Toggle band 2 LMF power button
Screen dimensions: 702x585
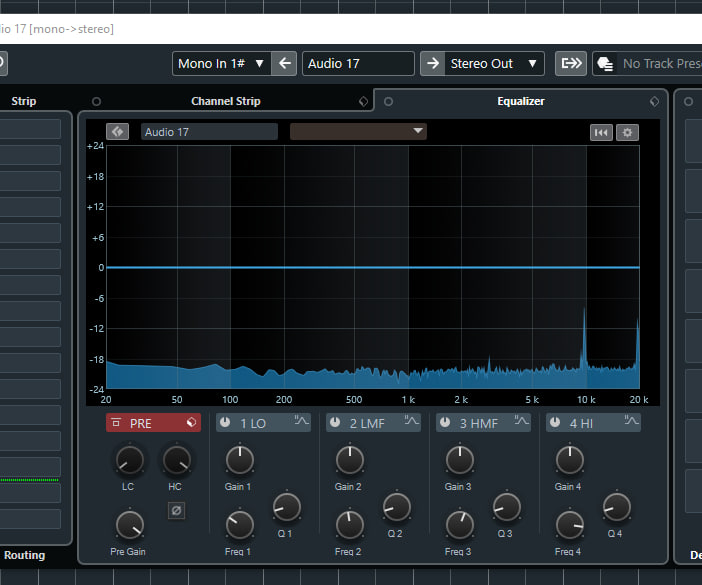click(335, 422)
